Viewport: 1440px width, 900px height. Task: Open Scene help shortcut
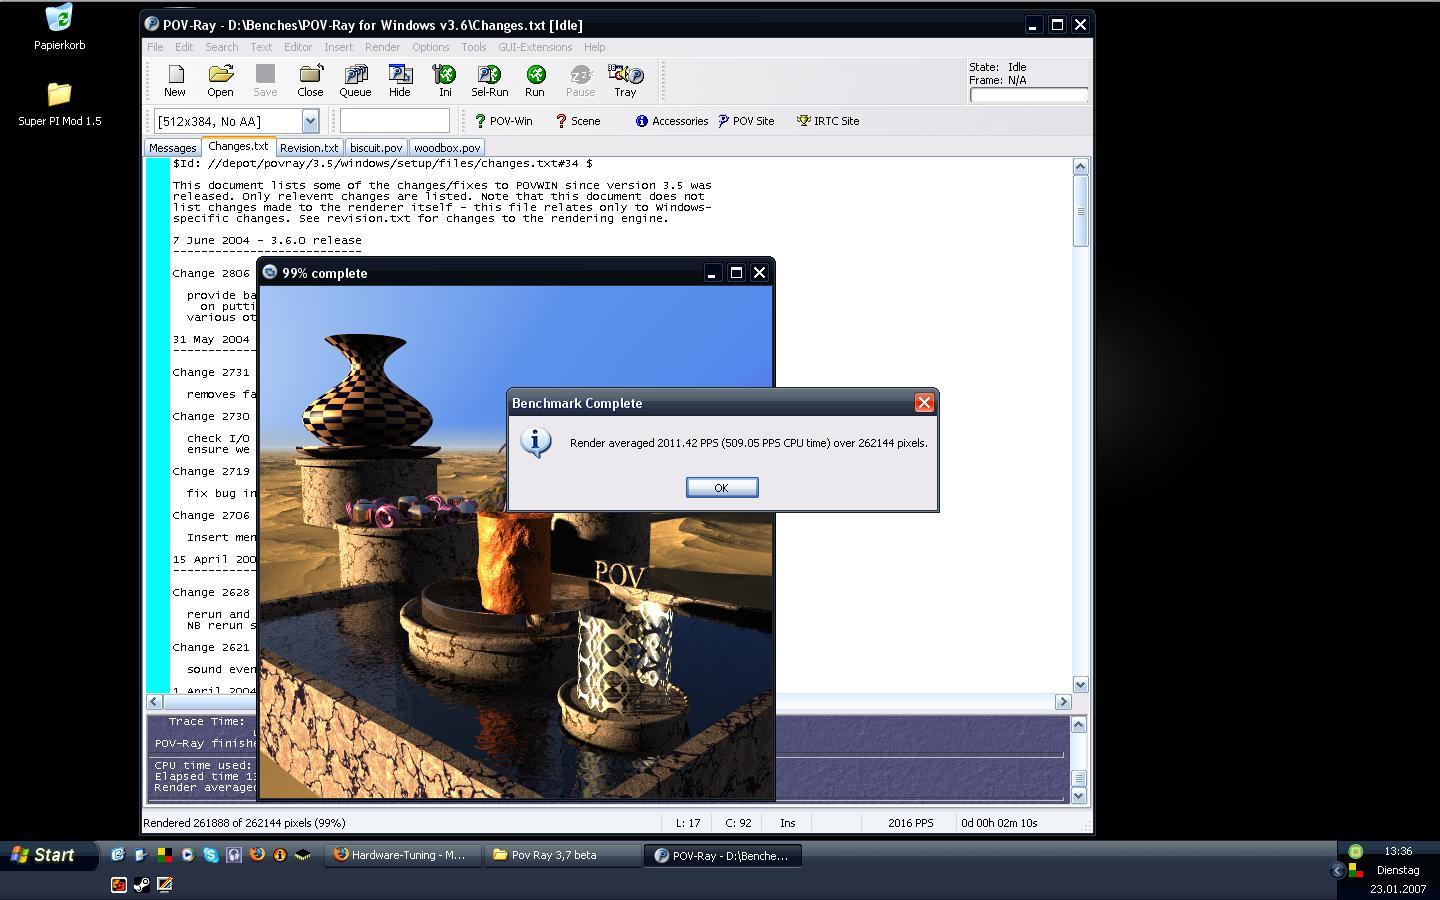click(x=578, y=121)
